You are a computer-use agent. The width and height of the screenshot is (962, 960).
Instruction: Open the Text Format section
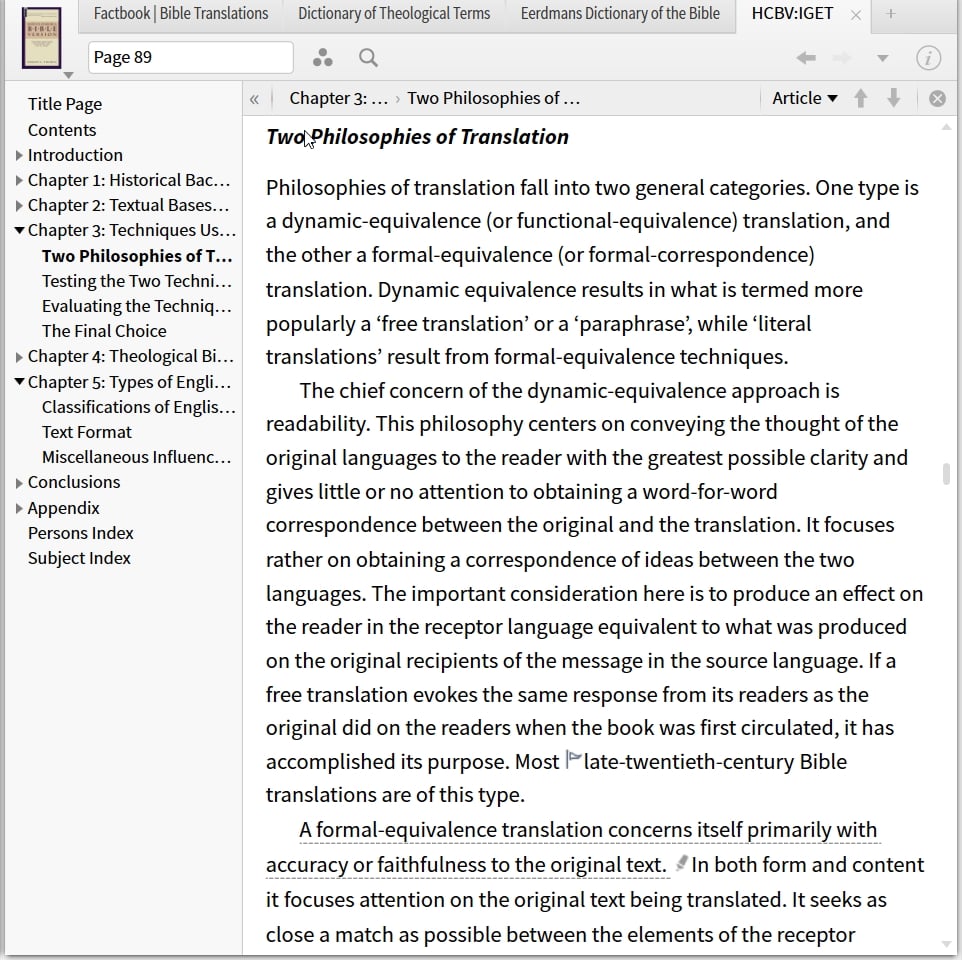[87, 432]
